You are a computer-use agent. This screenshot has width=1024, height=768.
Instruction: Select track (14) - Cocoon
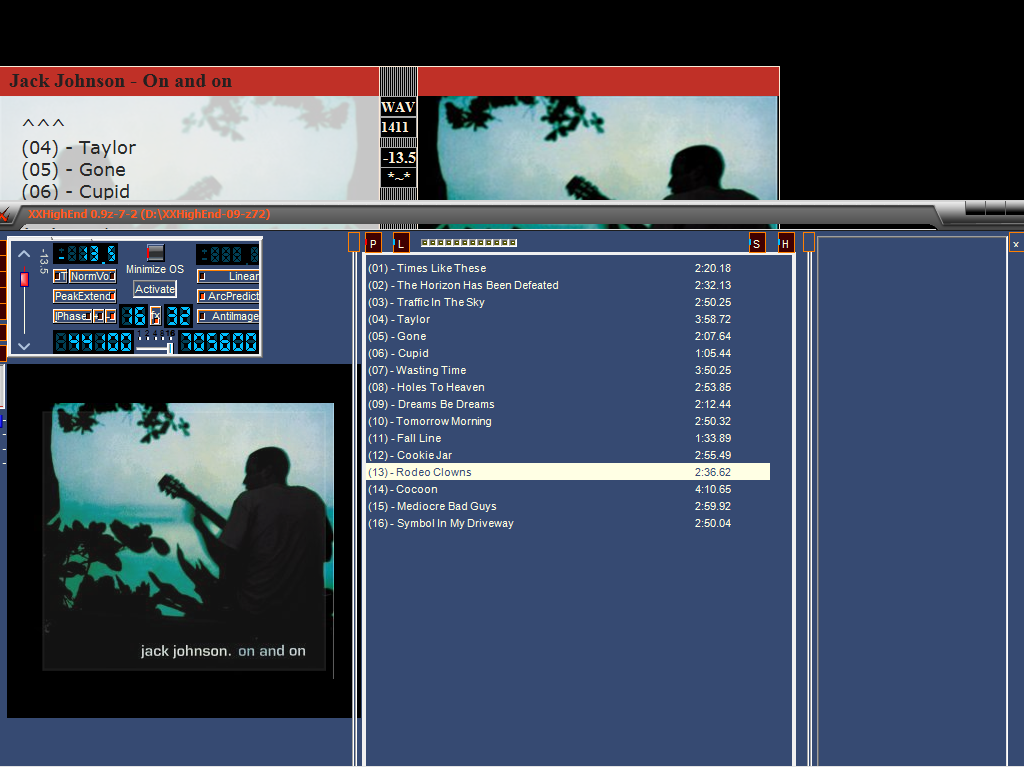568,489
